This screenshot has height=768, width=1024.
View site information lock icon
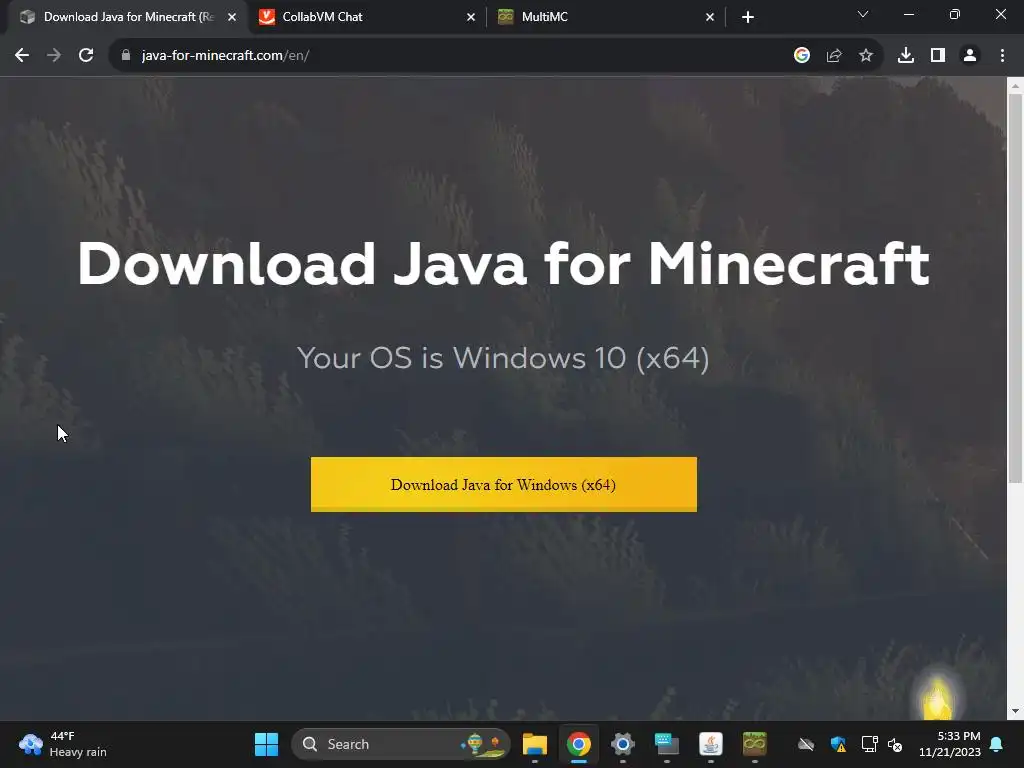coord(126,56)
